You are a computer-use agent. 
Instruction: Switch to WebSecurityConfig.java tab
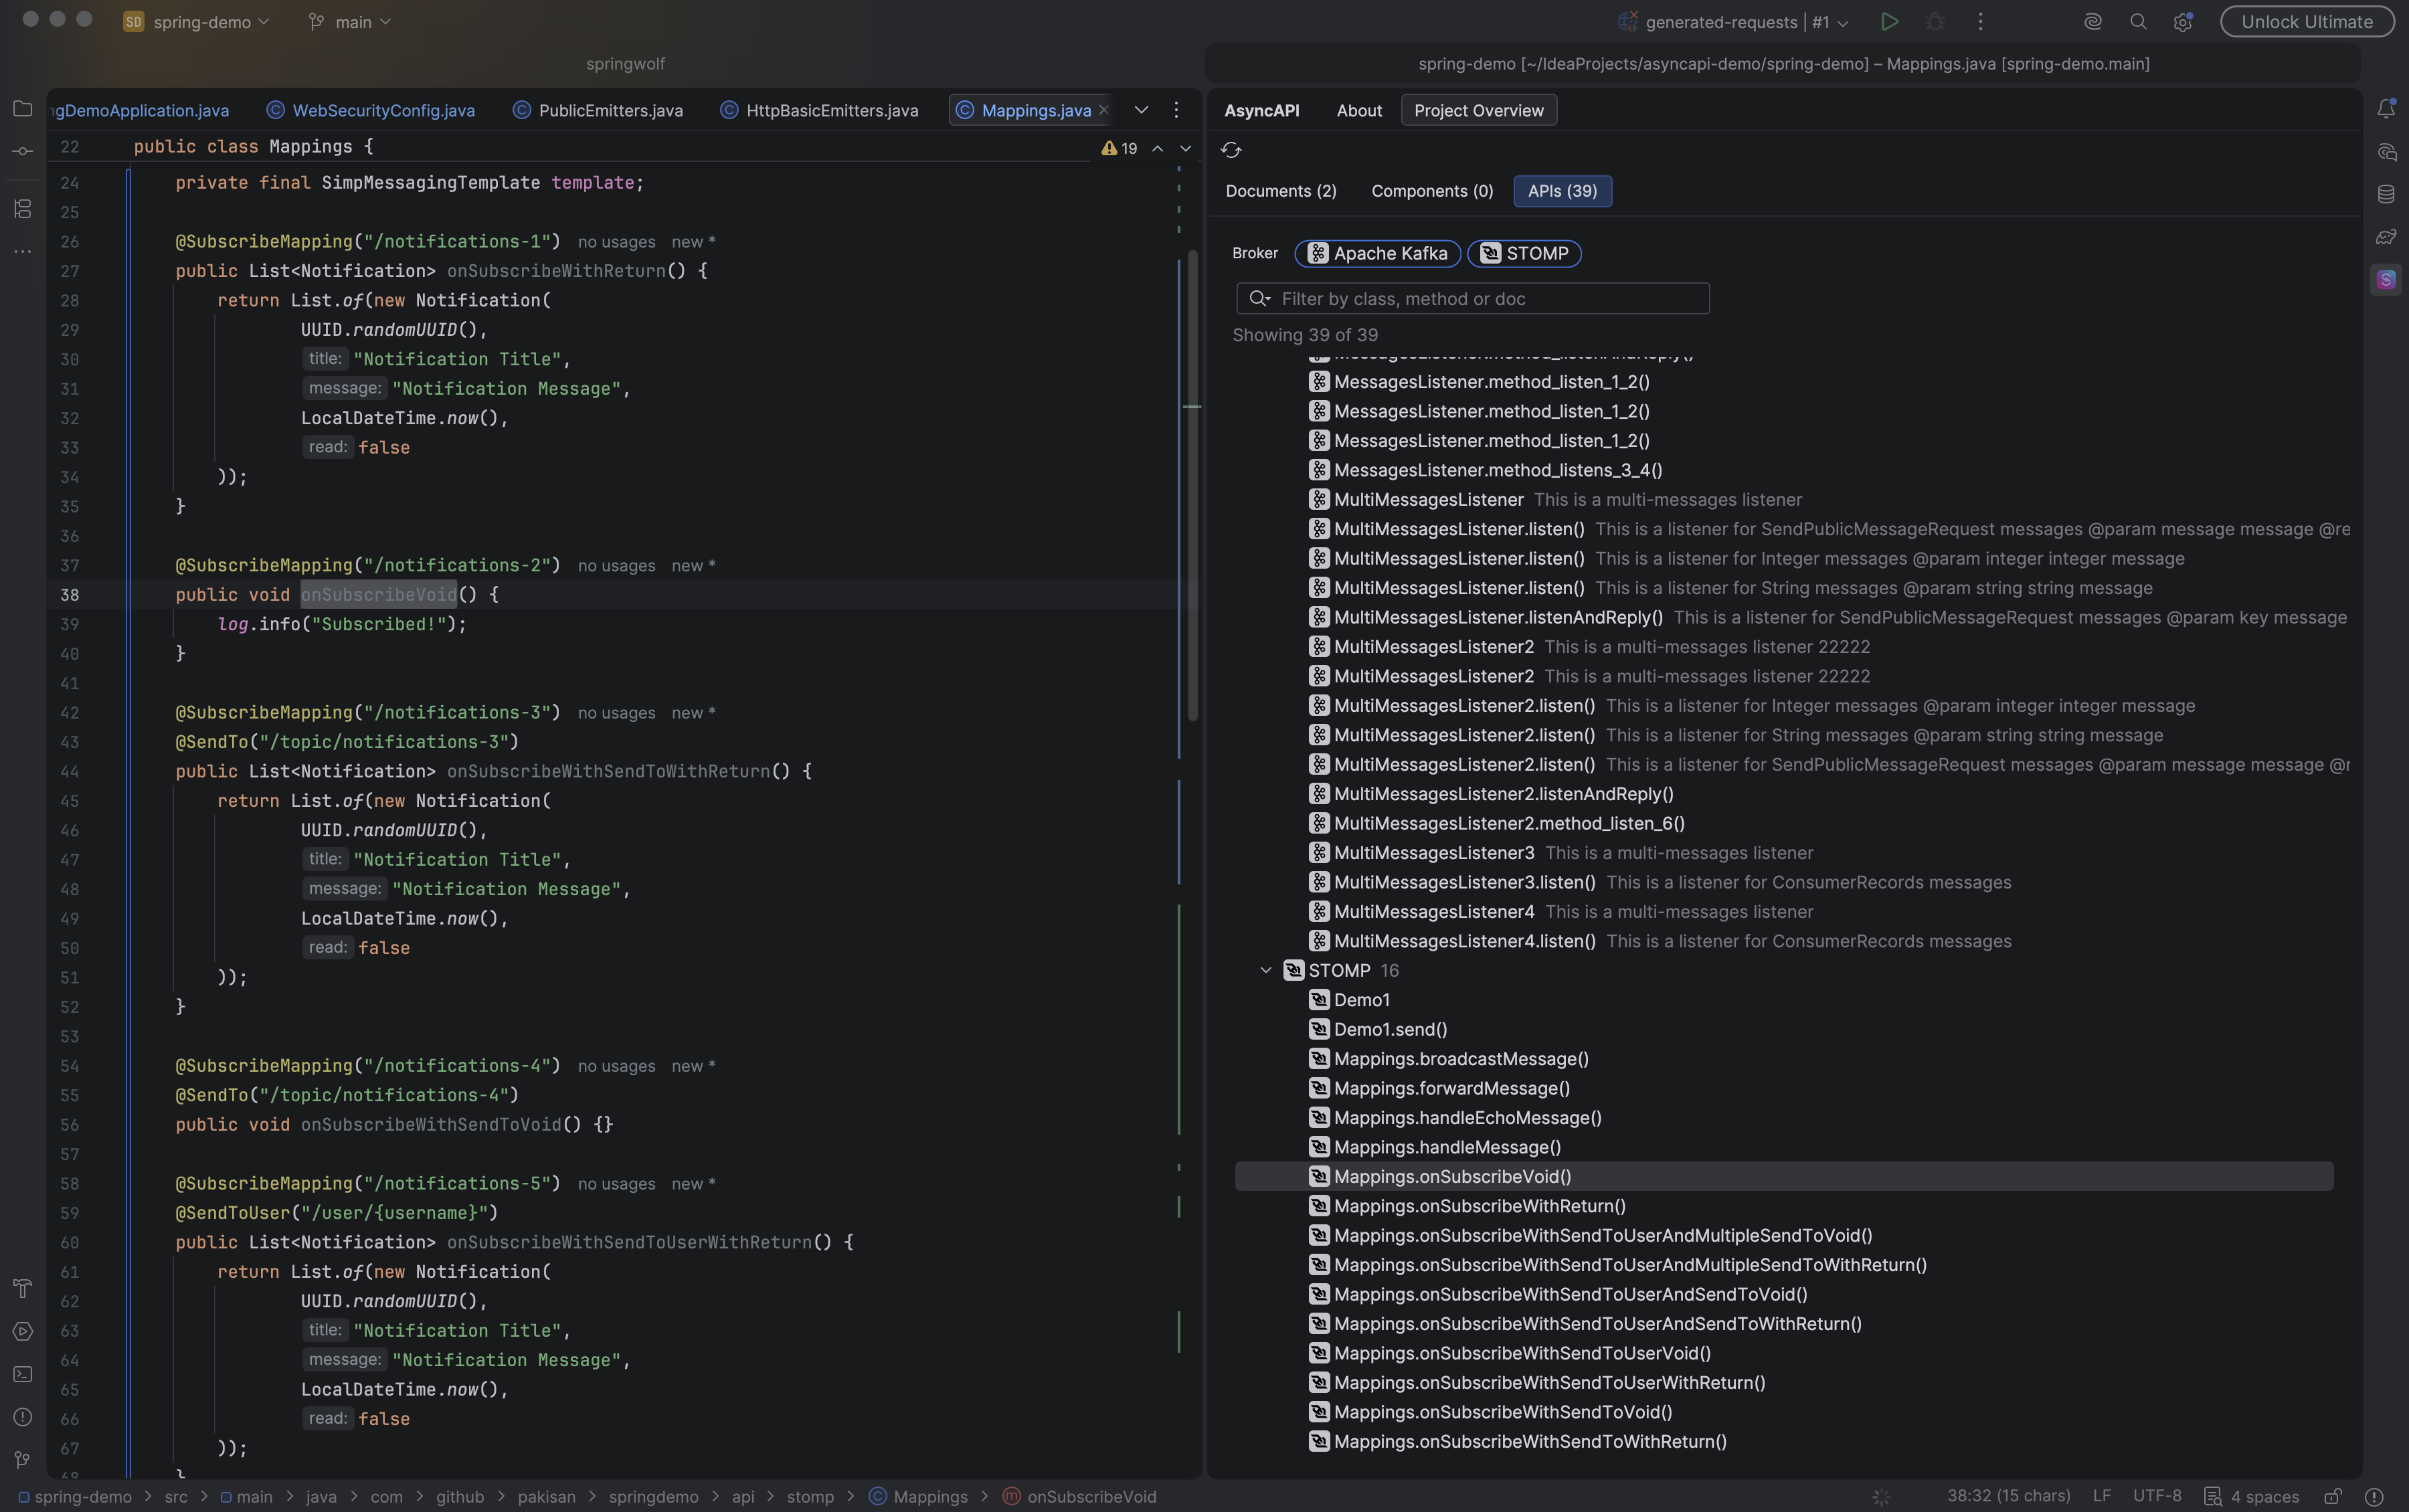[x=371, y=110]
